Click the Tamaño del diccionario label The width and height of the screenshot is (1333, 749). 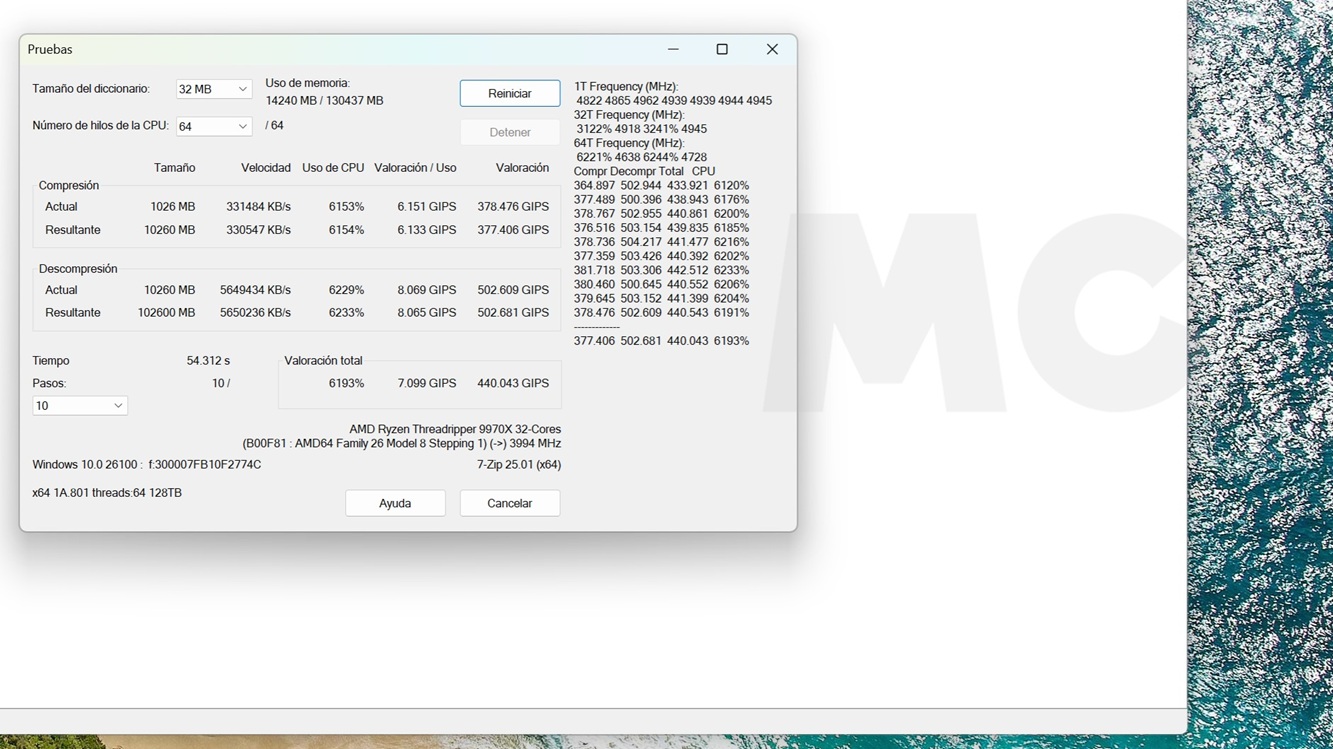click(x=91, y=89)
